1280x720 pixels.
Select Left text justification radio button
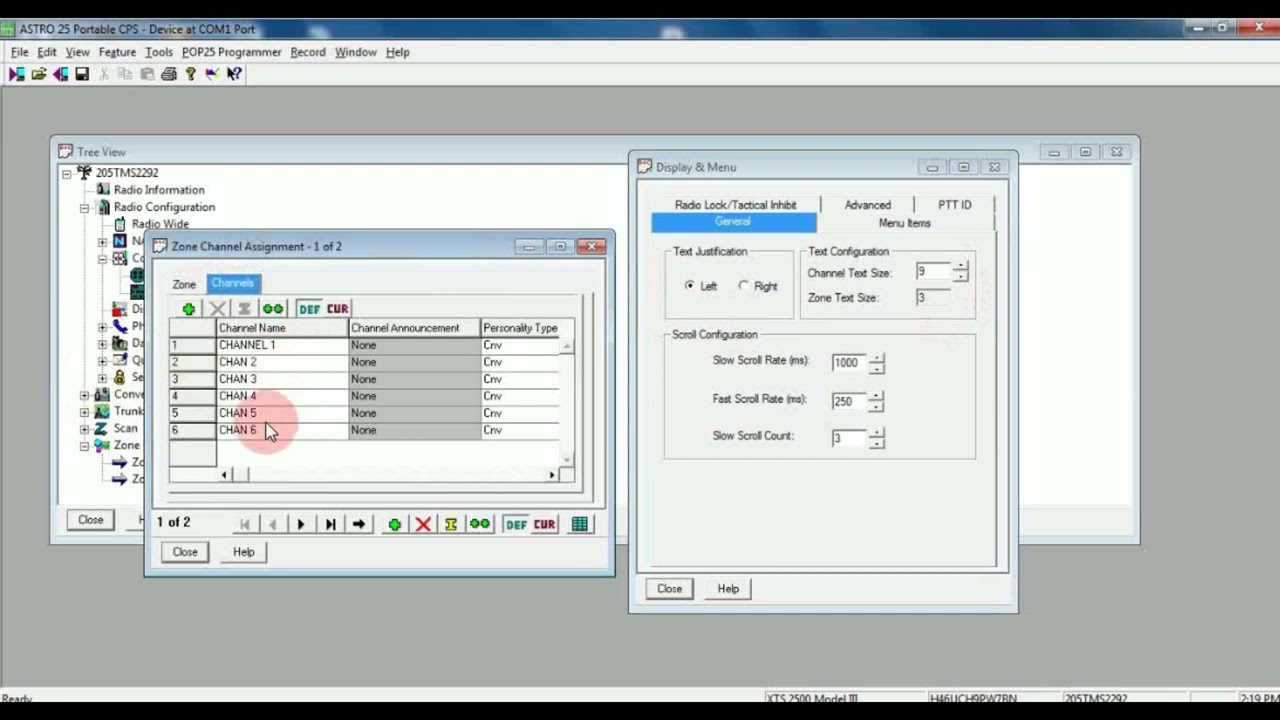[x=690, y=286]
